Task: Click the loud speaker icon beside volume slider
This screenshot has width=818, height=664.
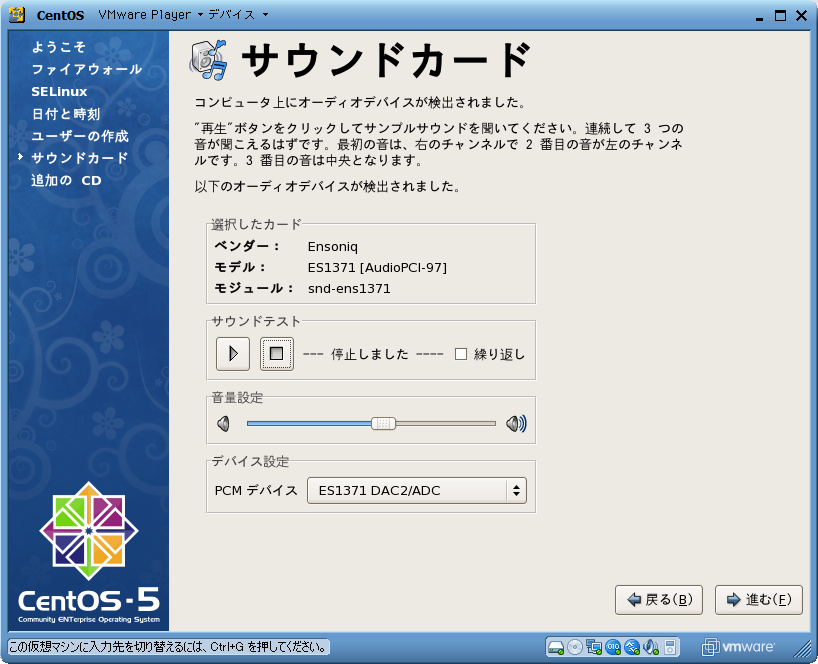Action: pyautogui.click(x=516, y=424)
